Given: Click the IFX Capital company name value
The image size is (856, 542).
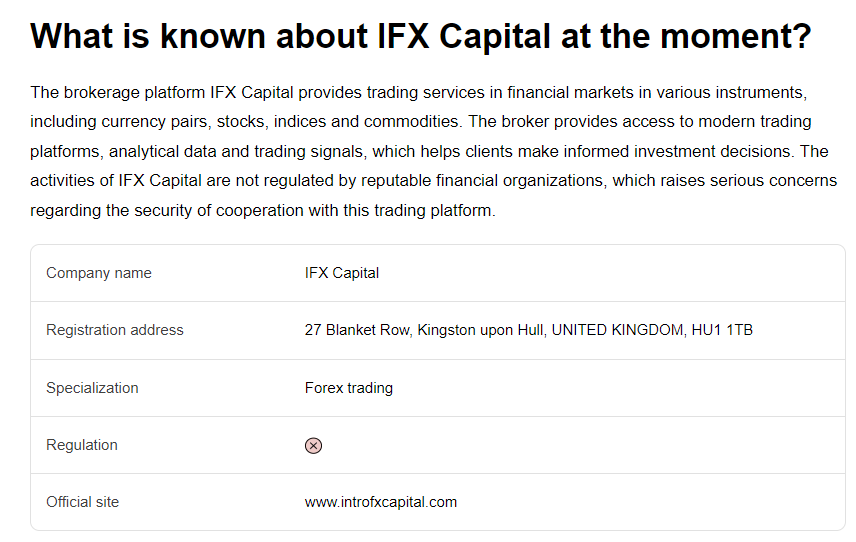Looking at the screenshot, I should [x=342, y=273].
